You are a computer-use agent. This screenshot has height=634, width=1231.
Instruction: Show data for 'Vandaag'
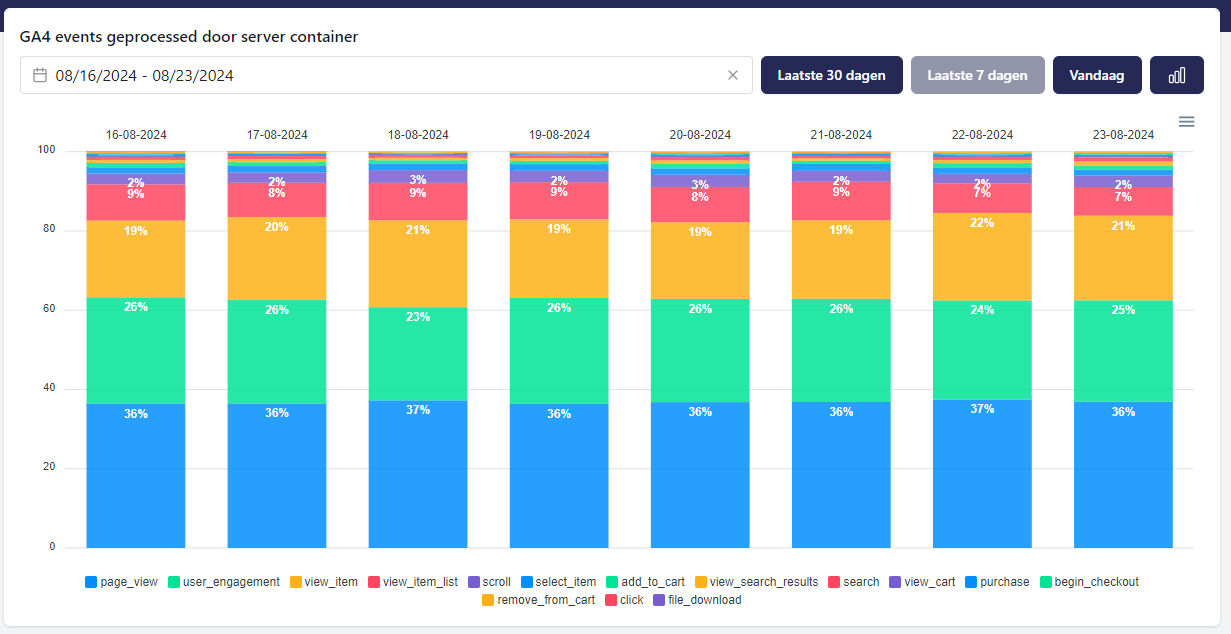1096,75
